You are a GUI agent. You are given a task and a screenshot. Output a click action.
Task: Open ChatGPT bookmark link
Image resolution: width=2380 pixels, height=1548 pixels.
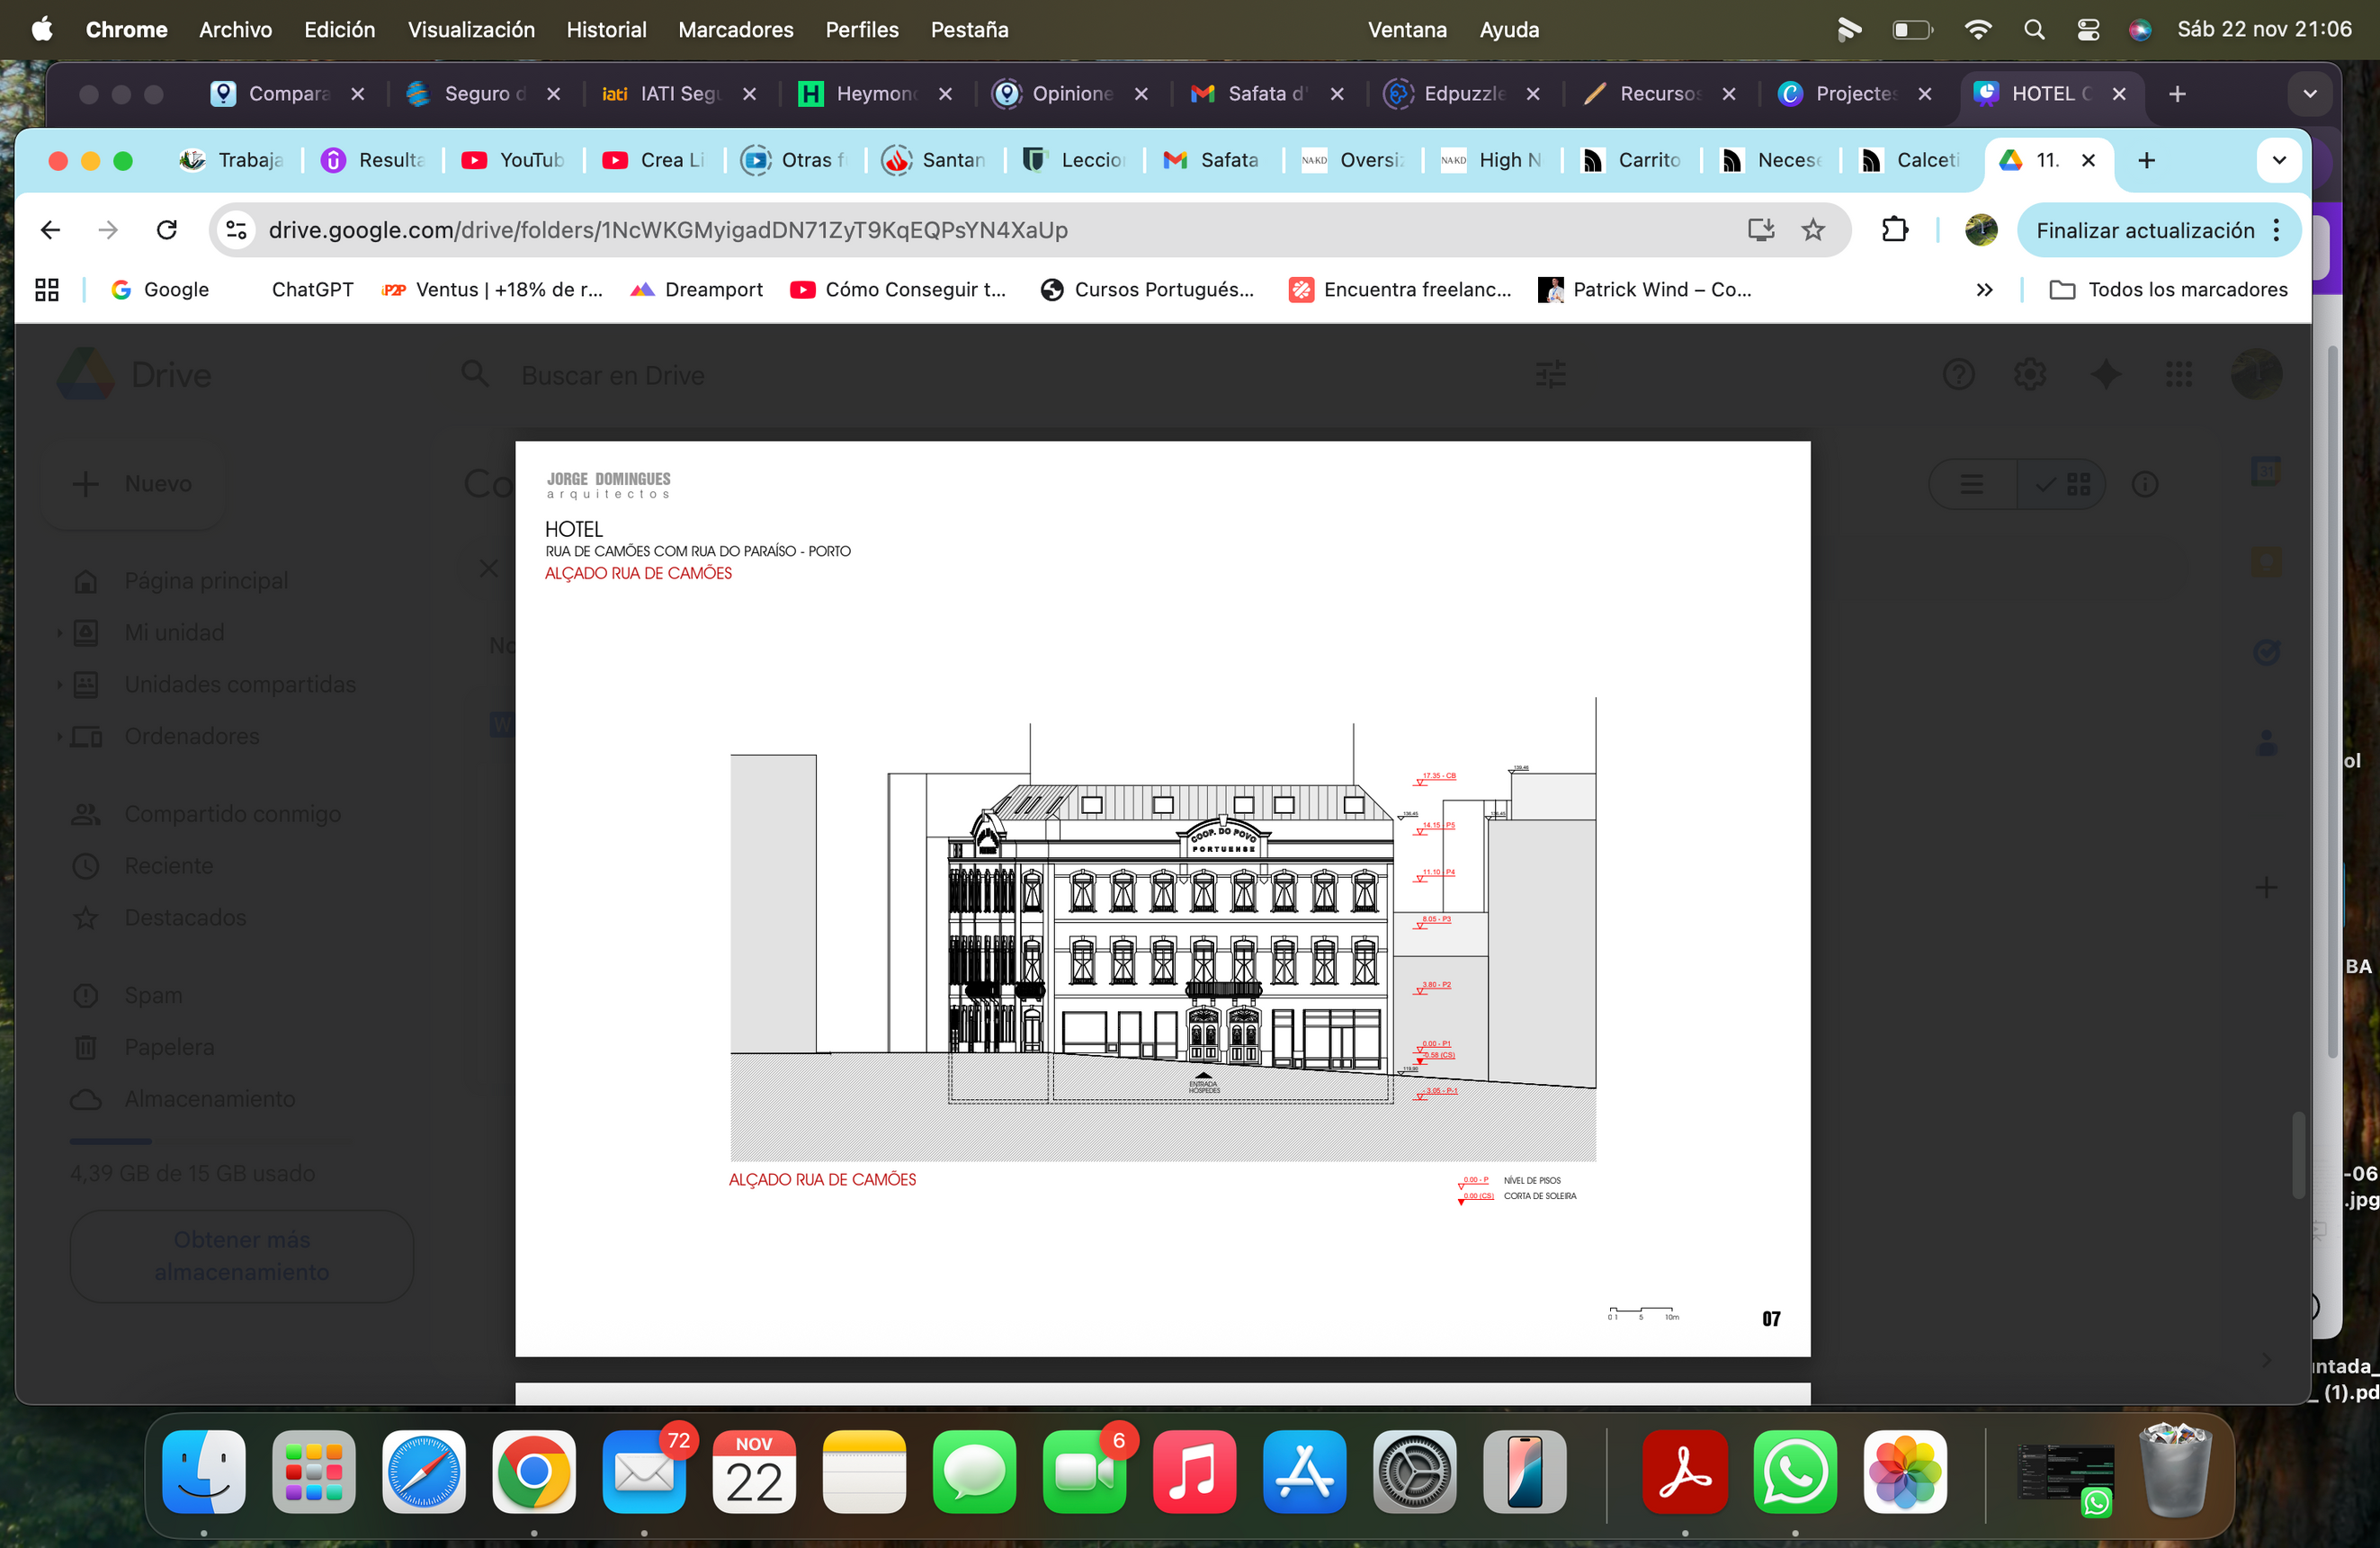coord(311,290)
